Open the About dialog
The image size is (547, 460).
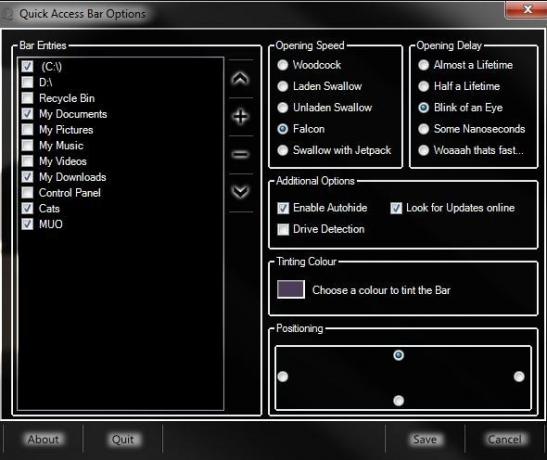click(x=43, y=439)
